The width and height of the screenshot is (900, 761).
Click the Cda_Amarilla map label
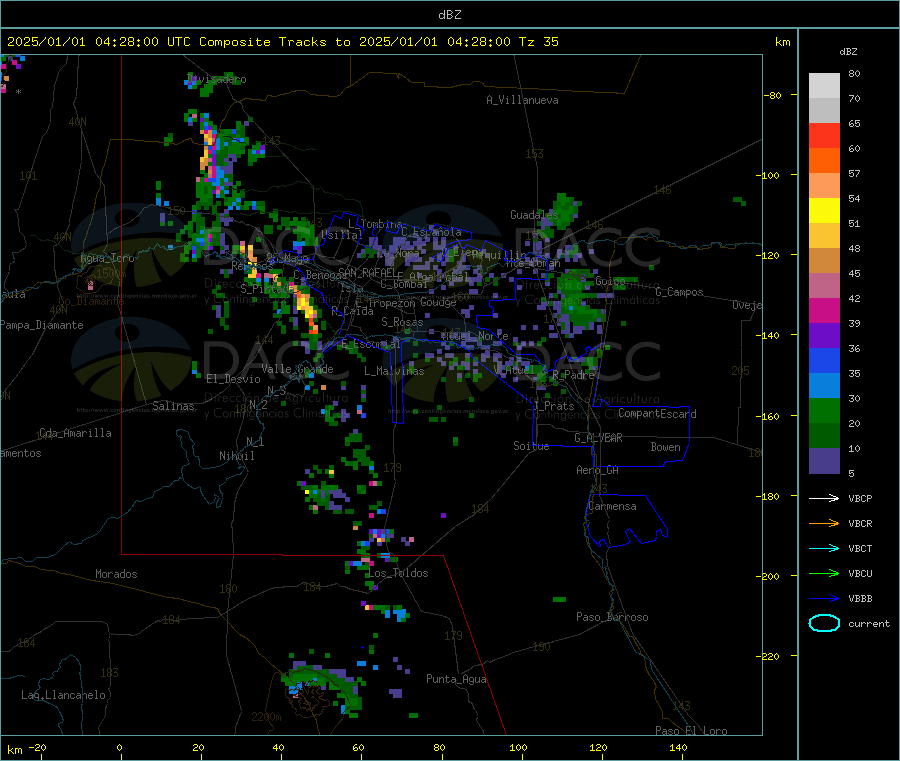tap(75, 433)
